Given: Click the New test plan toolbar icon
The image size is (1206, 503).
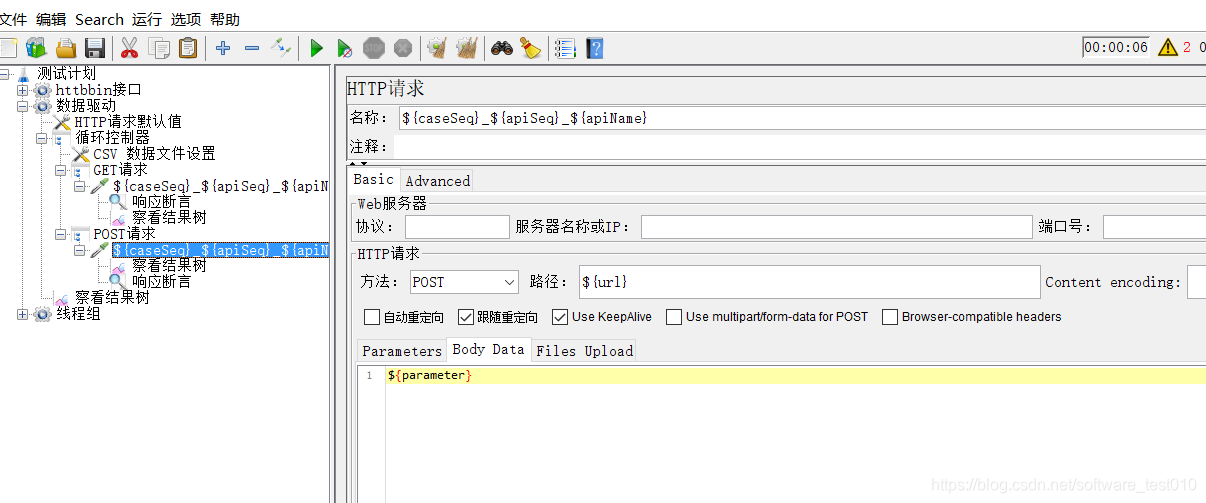Looking at the screenshot, I should [x=8, y=47].
